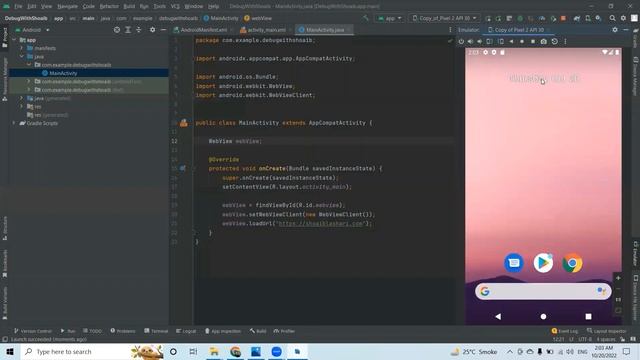Open Logcat tool window

click(x=186, y=331)
